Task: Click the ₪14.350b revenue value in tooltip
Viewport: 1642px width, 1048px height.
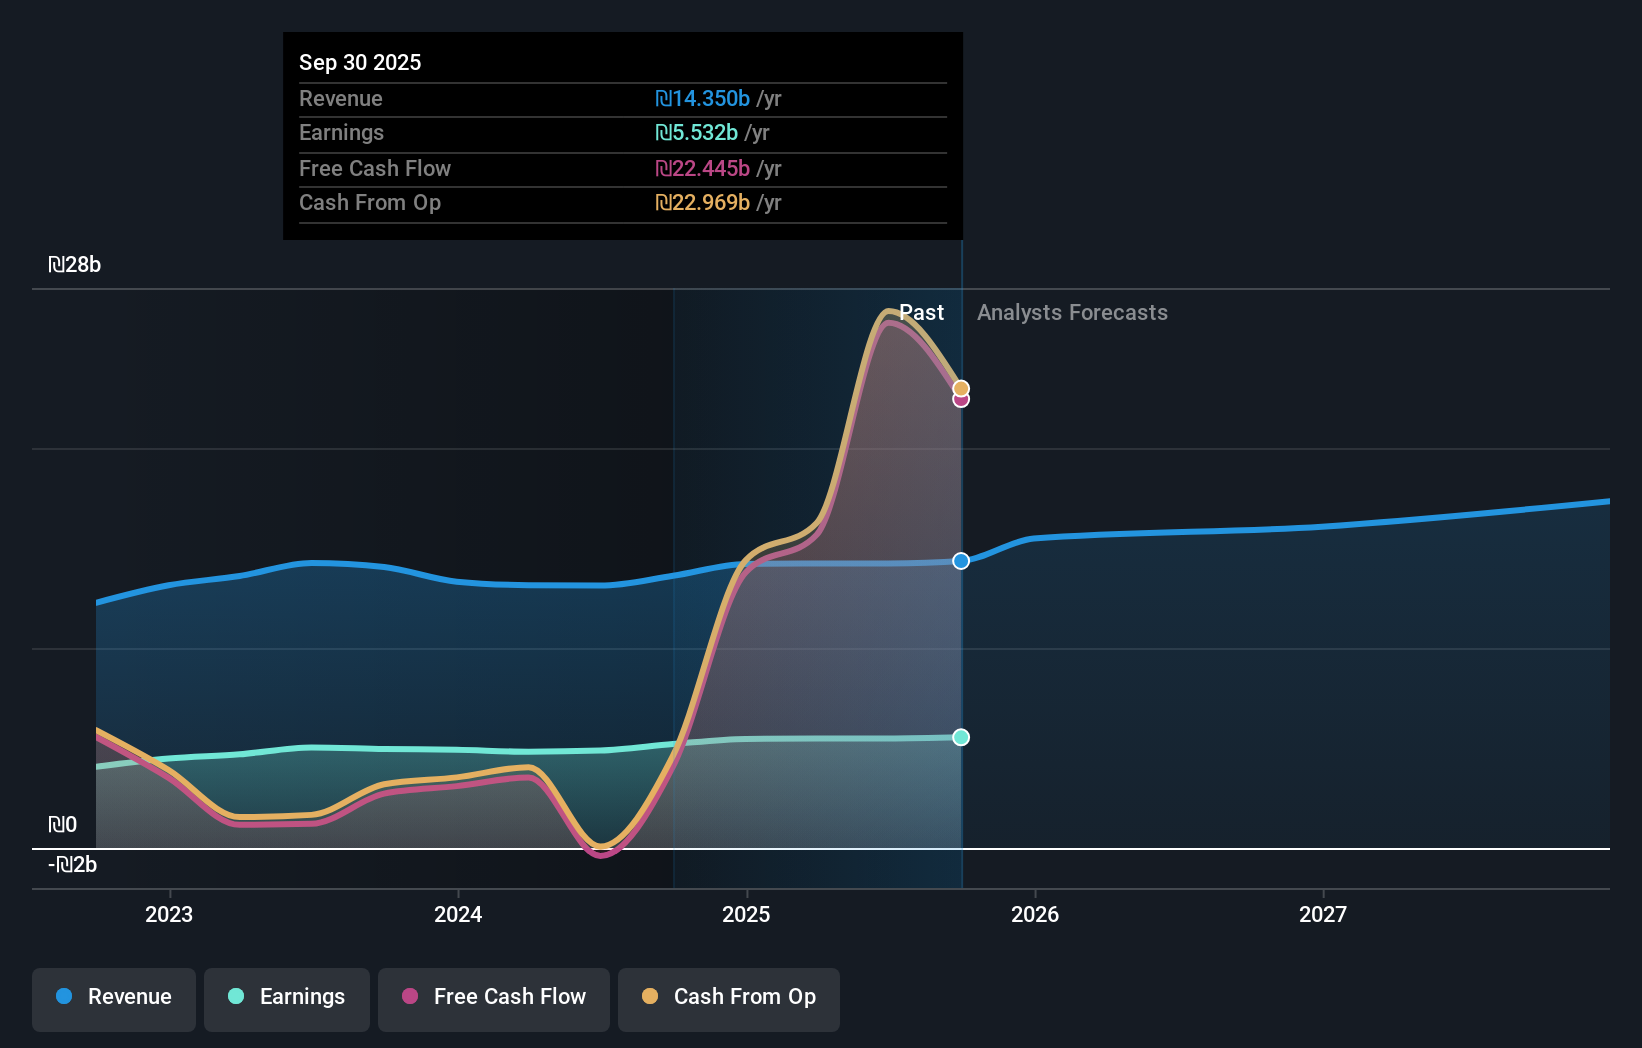Action: 702,98
